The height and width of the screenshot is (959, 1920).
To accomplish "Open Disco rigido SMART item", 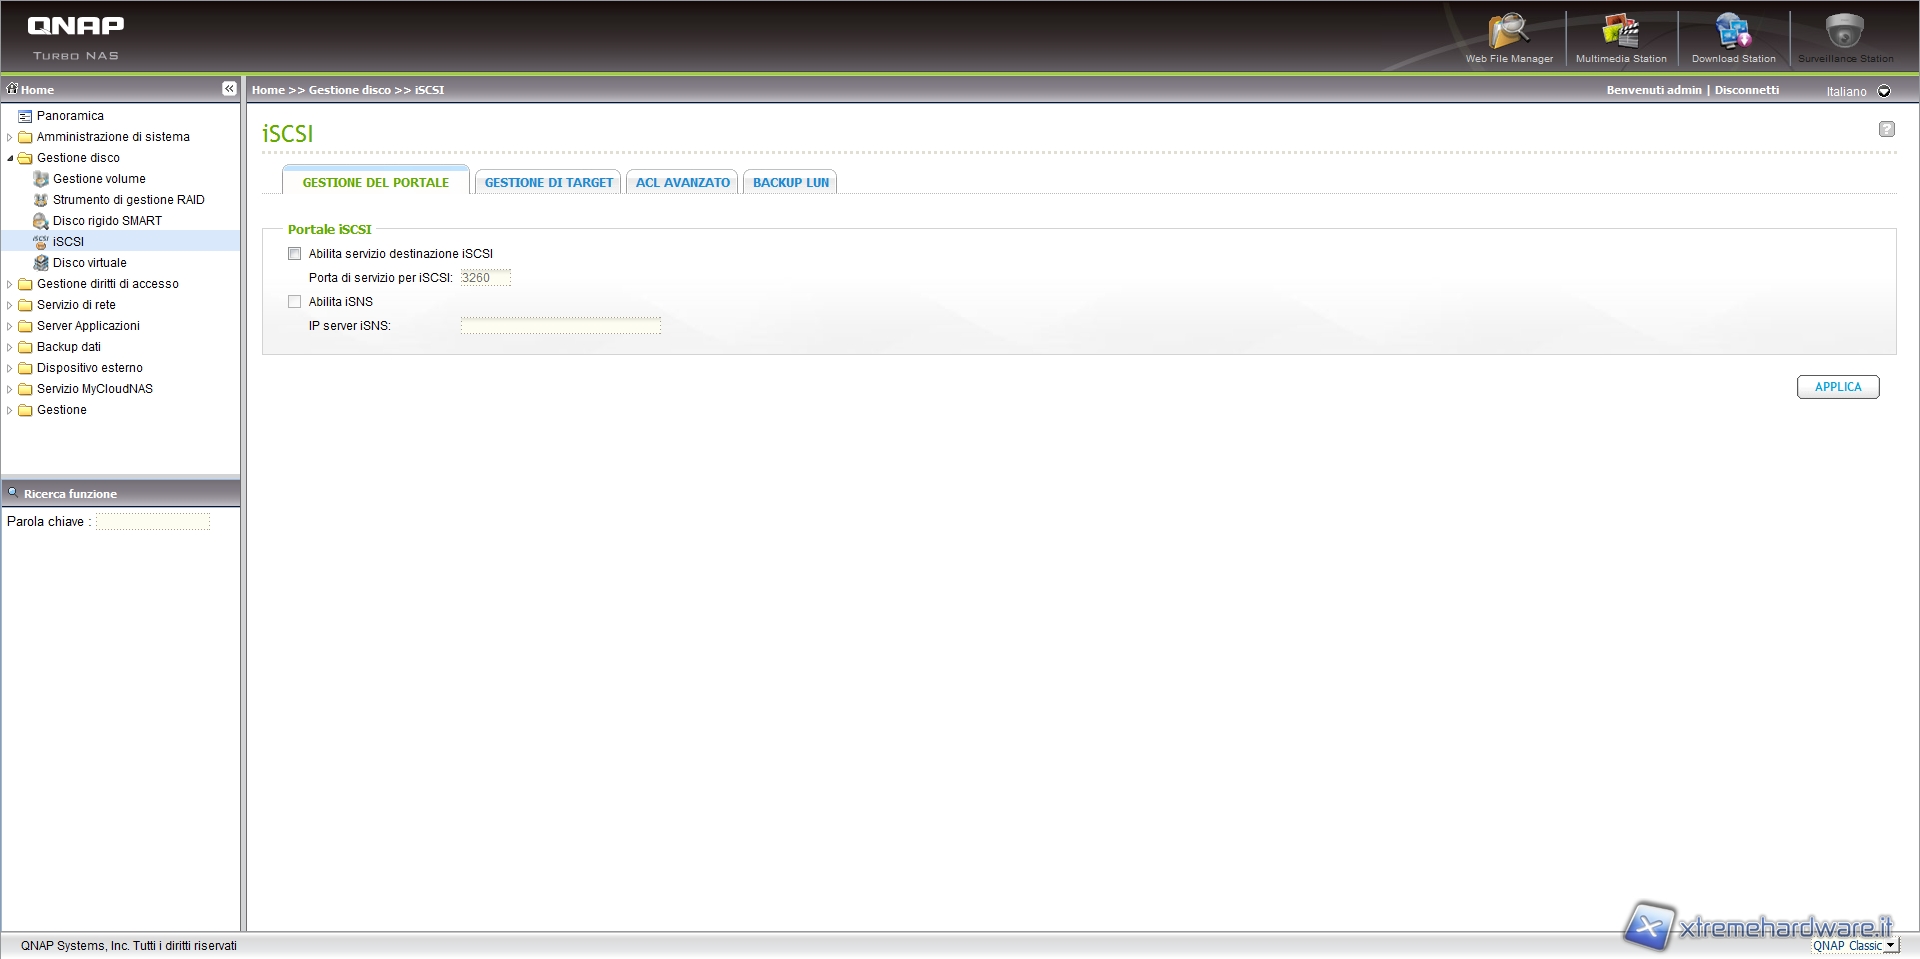I will pyautogui.click(x=107, y=221).
